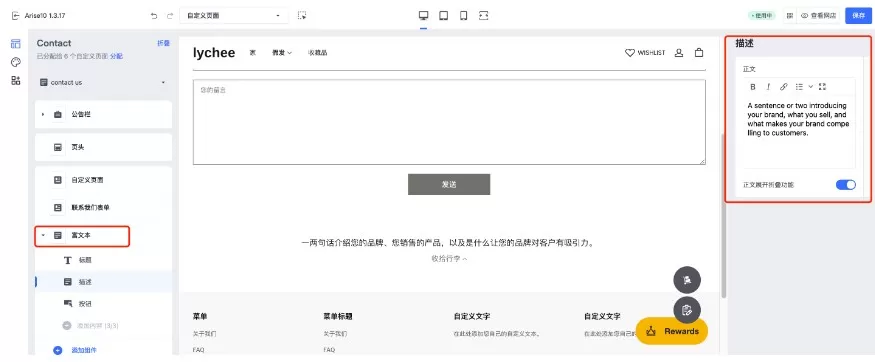Screen dimensions: 875x362
Task: Collapse the 富文本 section arrow
Action: click(x=43, y=236)
